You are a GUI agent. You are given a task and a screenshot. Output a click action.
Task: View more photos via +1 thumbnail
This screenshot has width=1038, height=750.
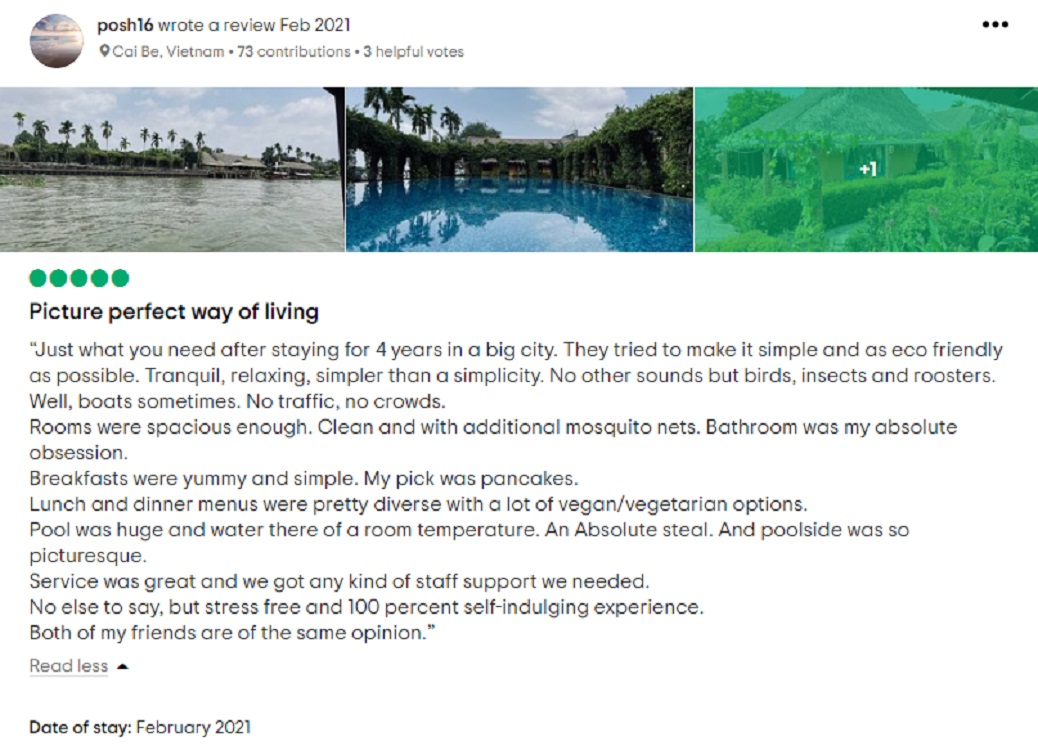pyautogui.click(x=866, y=170)
